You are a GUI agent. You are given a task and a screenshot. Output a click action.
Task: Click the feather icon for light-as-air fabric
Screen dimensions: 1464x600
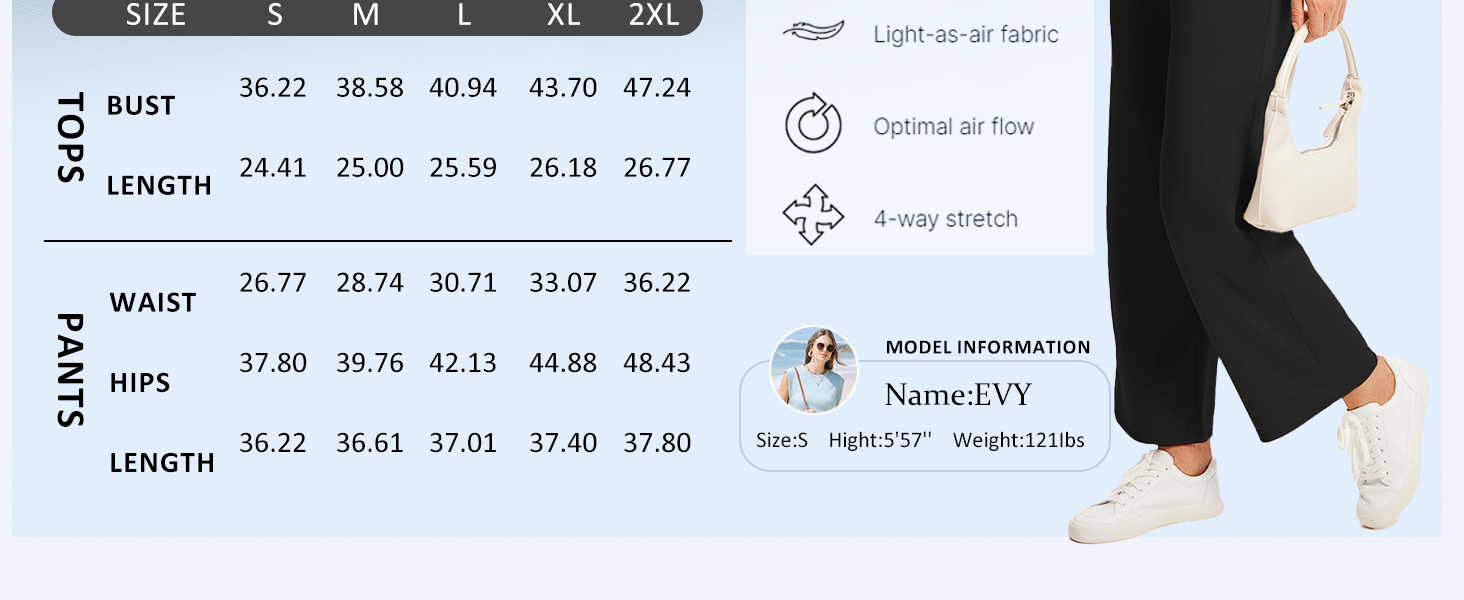813,33
